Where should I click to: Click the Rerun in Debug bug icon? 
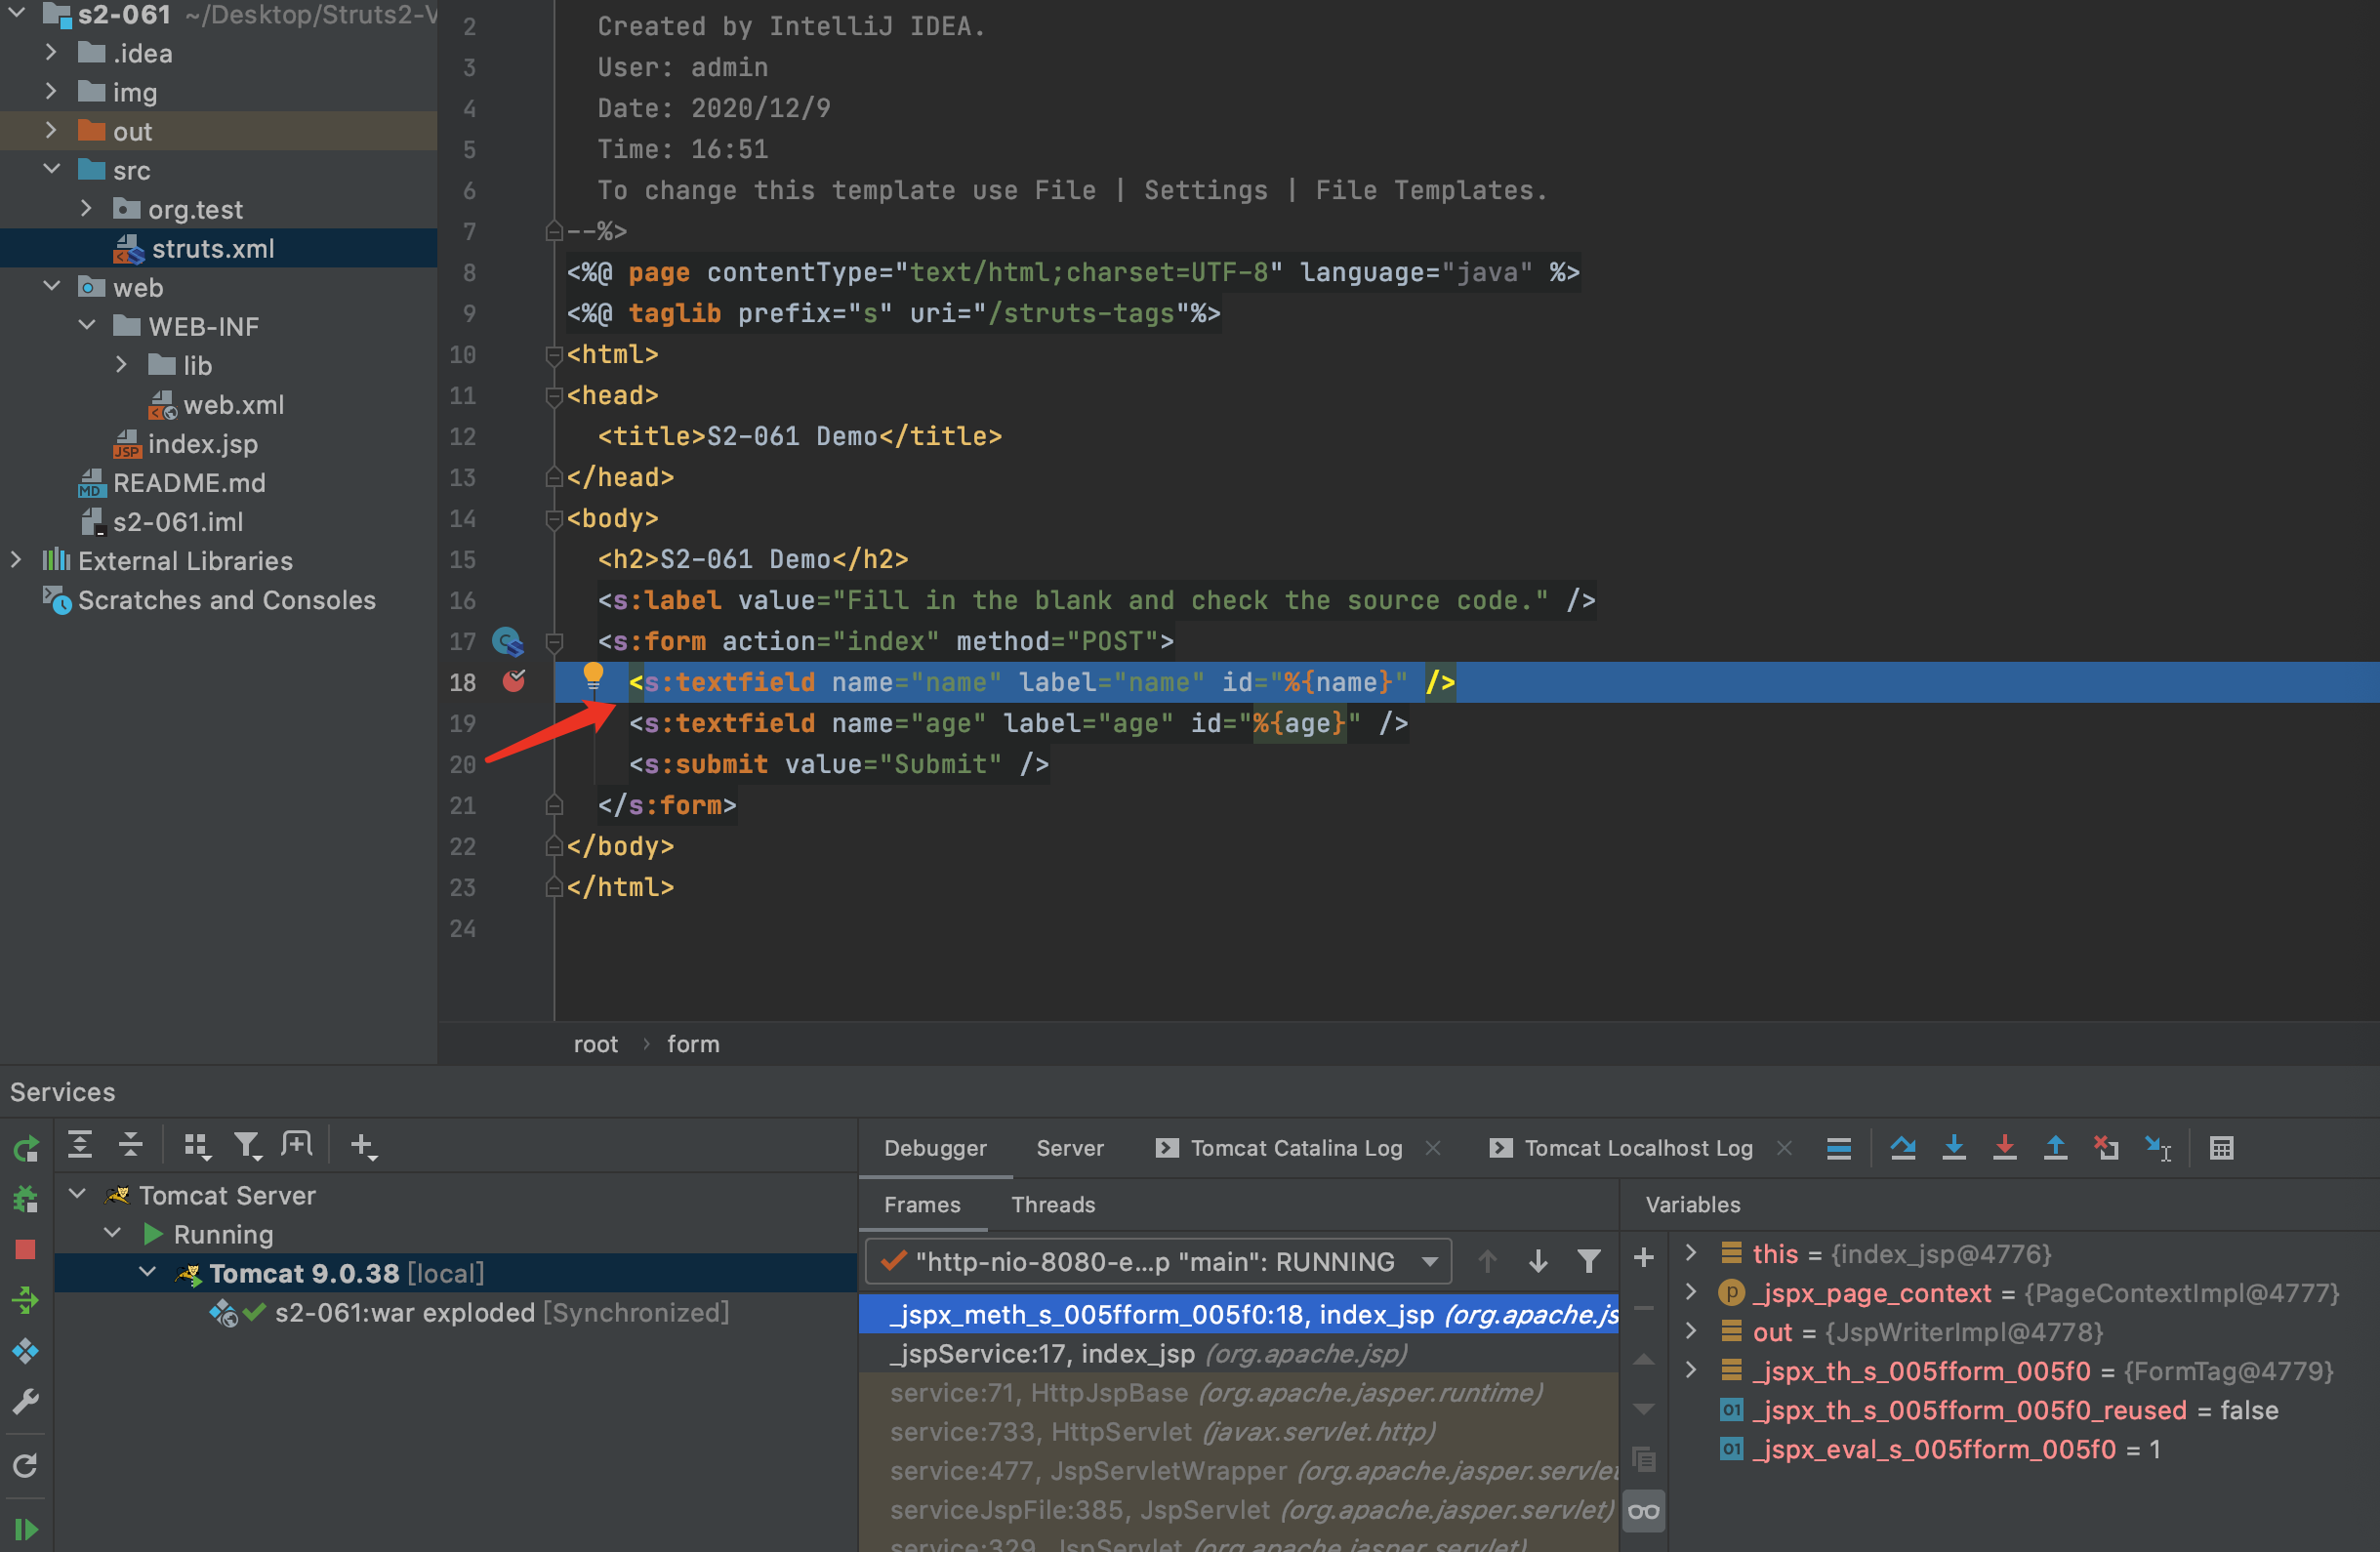[x=25, y=1198]
